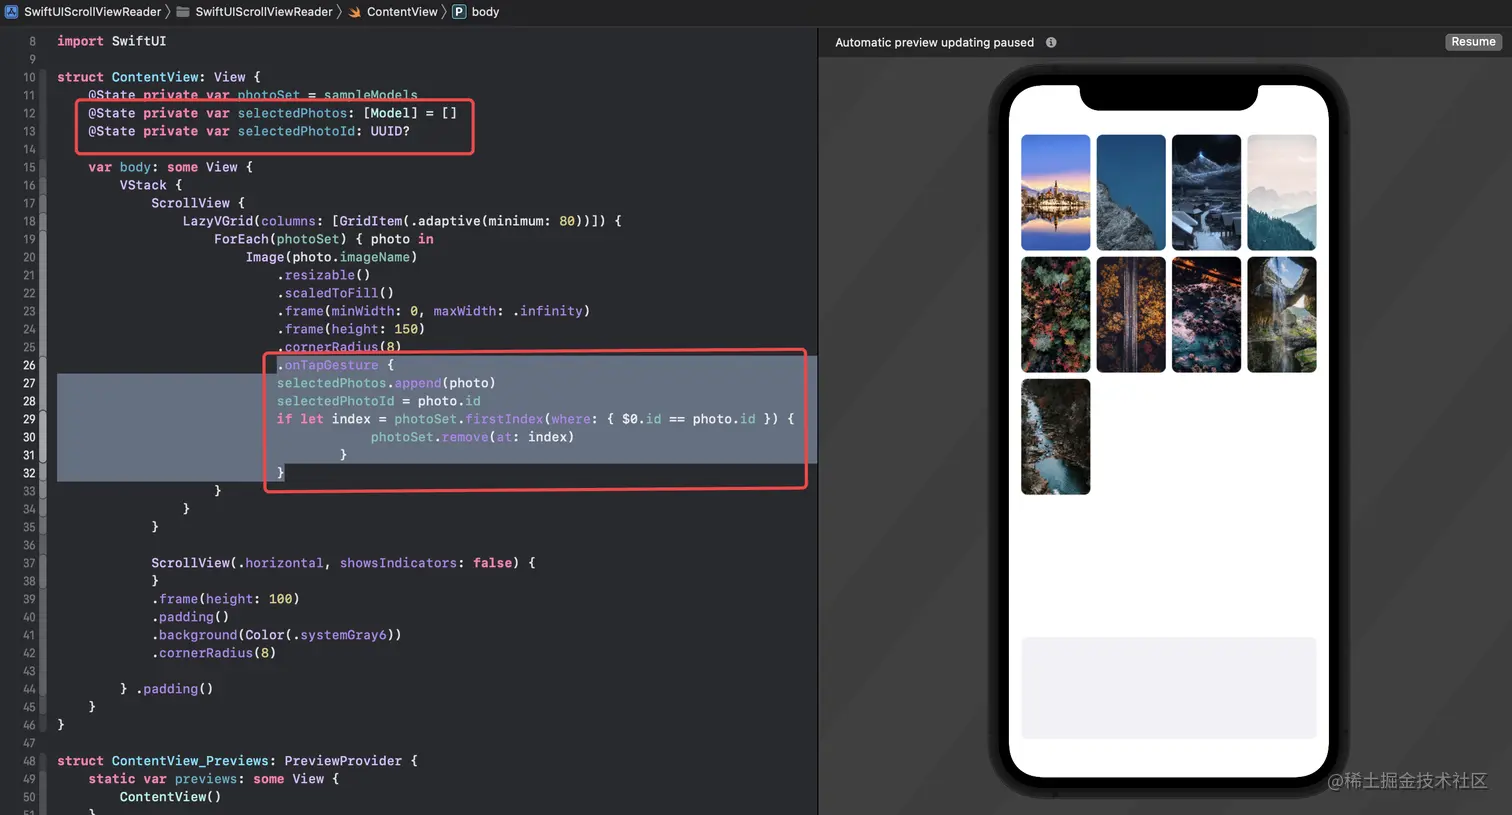Open the ContentView file breadcrumb
This screenshot has height=815, width=1512.
[x=402, y=12]
